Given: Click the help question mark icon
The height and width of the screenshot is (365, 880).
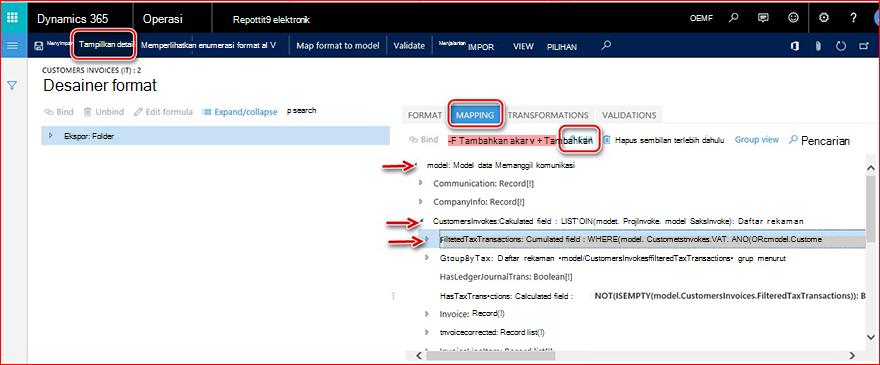Looking at the screenshot, I should pyautogui.click(x=853, y=17).
